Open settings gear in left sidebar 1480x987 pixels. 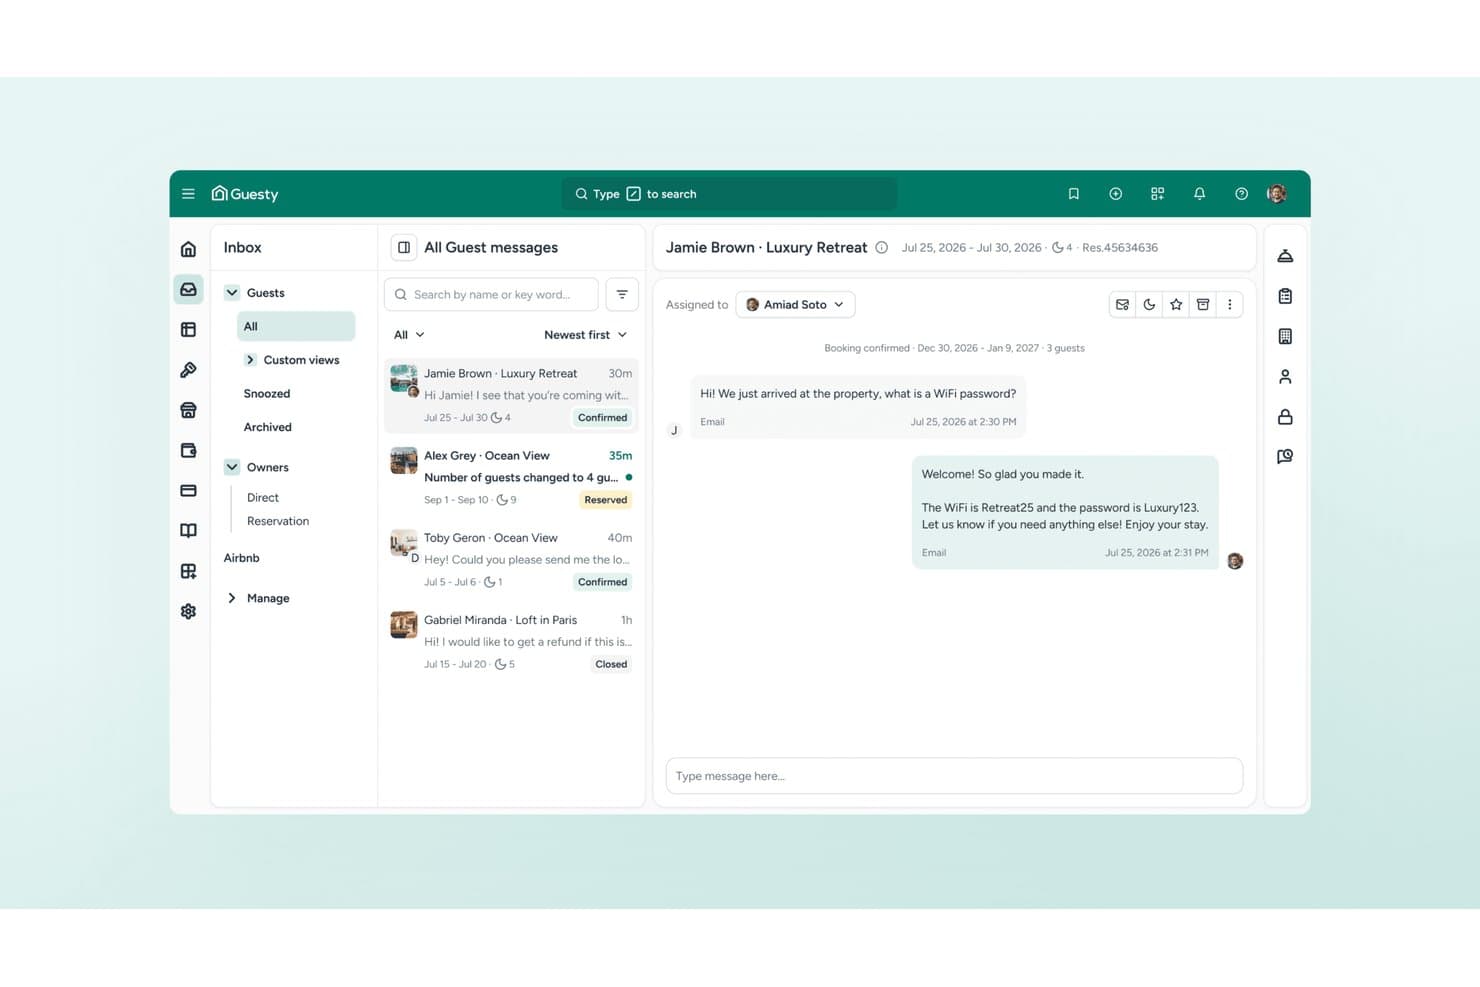point(188,611)
